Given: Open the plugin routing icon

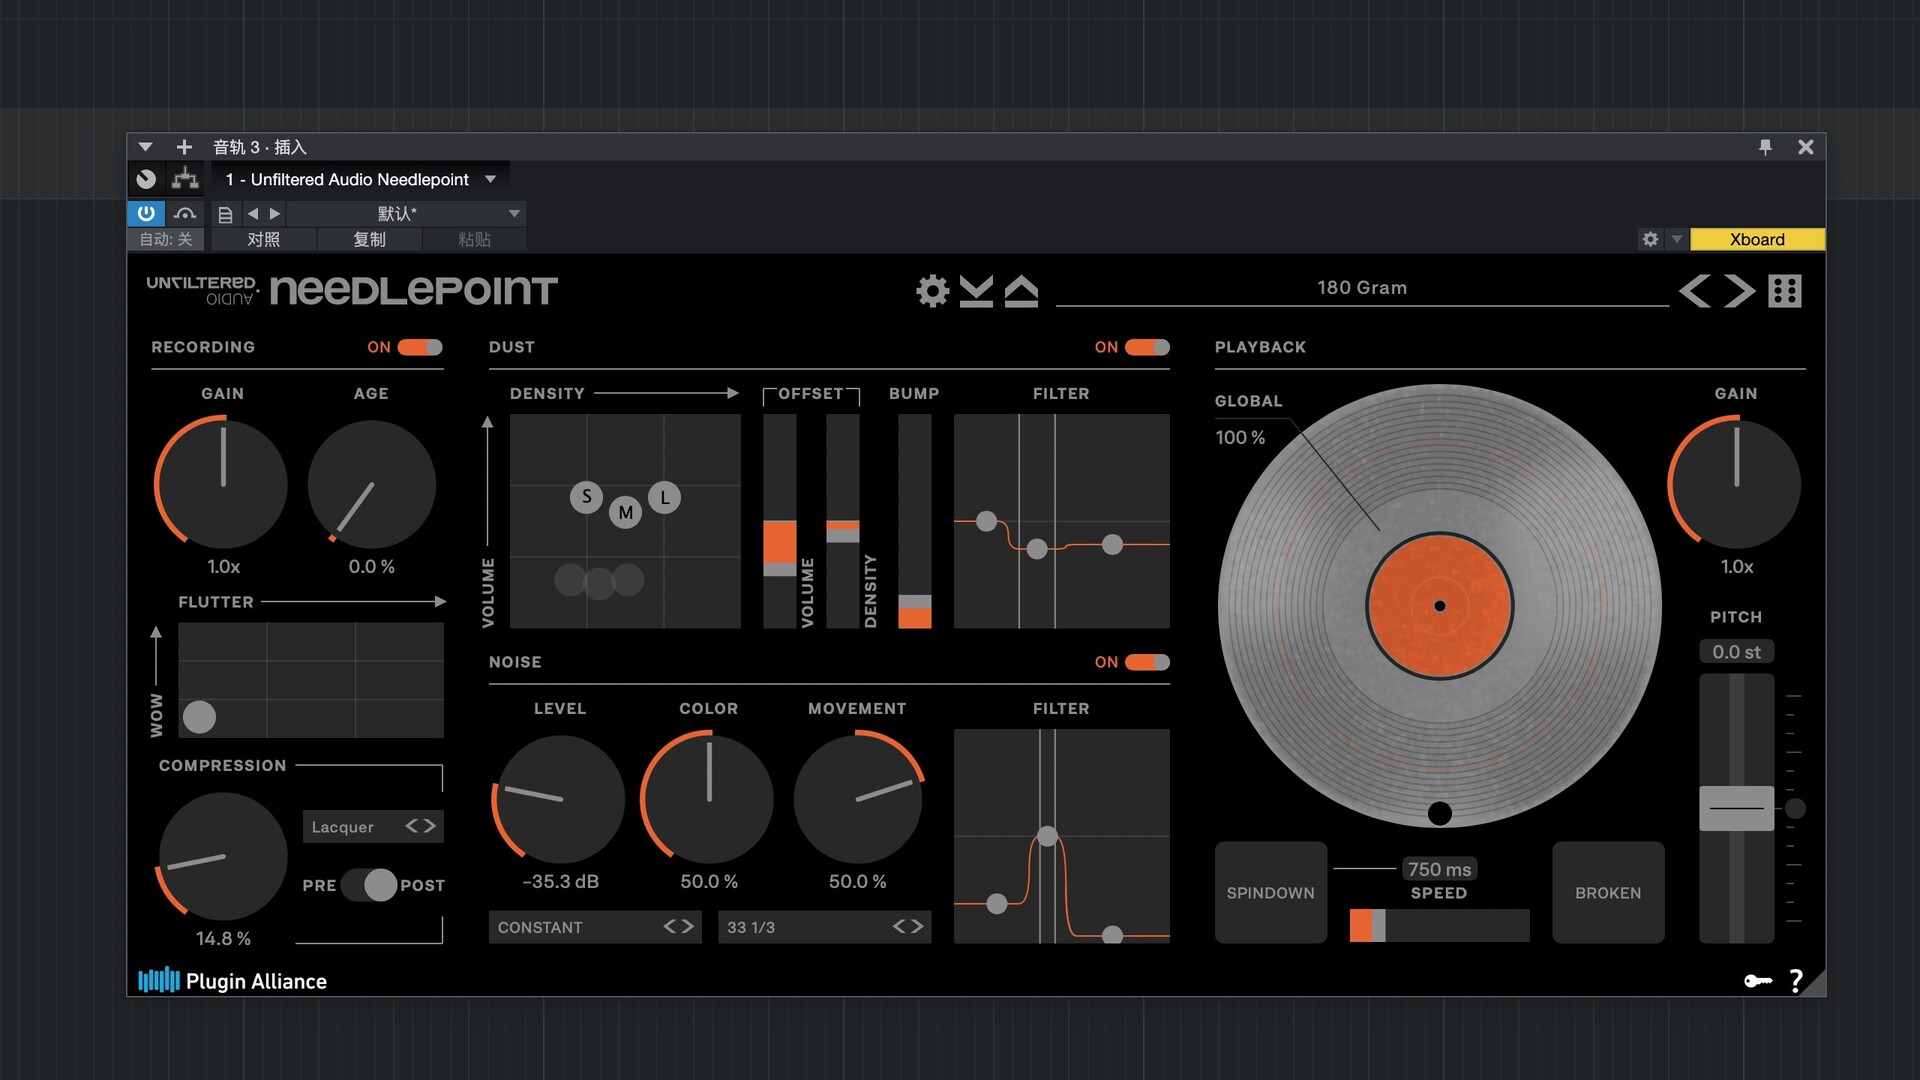Looking at the screenshot, I should tap(185, 179).
